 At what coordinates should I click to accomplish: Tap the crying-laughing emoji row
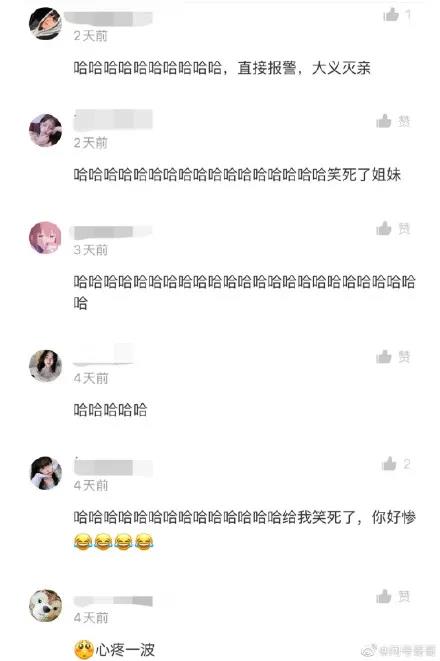[113, 542]
